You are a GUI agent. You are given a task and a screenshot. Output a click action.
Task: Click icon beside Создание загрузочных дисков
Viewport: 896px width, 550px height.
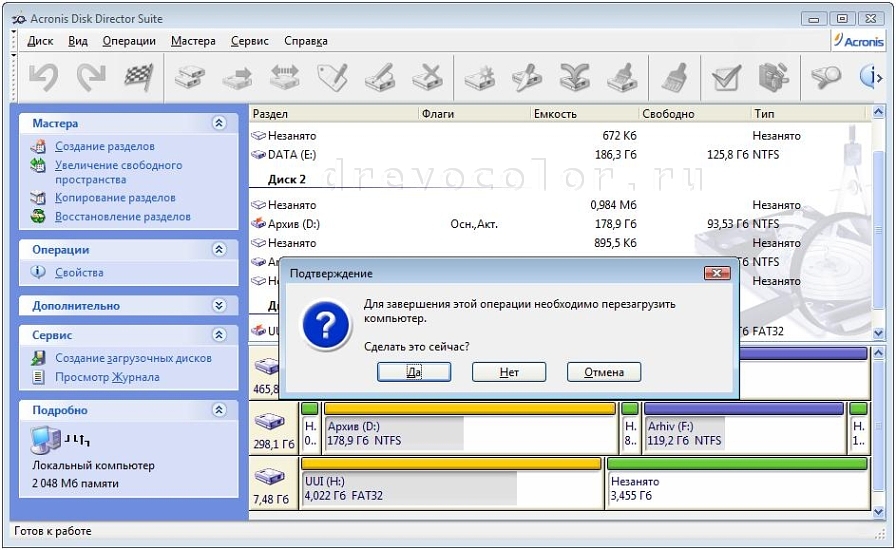pyautogui.click(x=38, y=358)
